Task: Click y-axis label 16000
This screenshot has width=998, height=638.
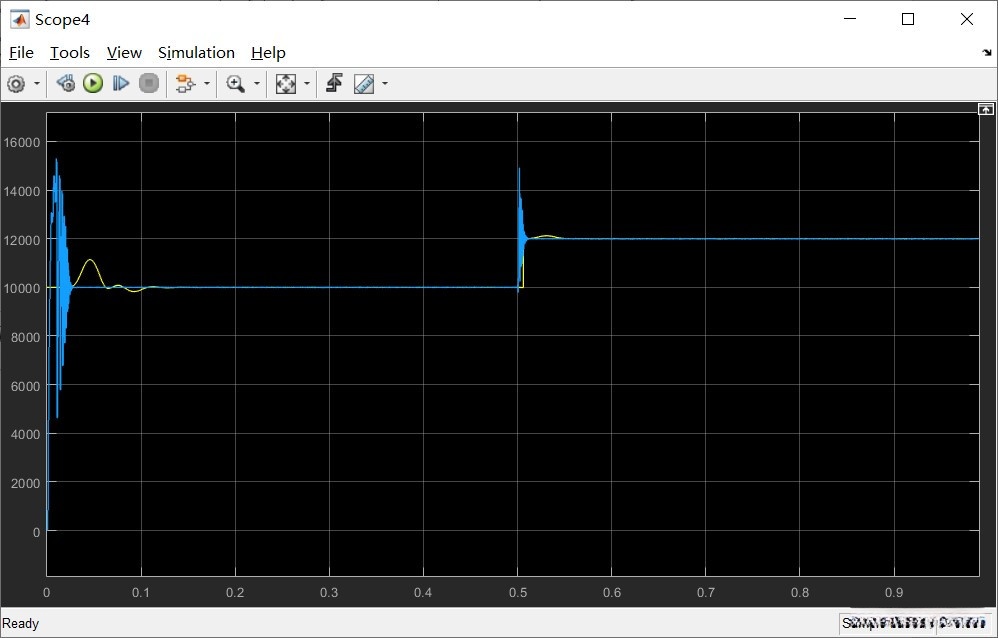Action: click(x=22, y=143)
